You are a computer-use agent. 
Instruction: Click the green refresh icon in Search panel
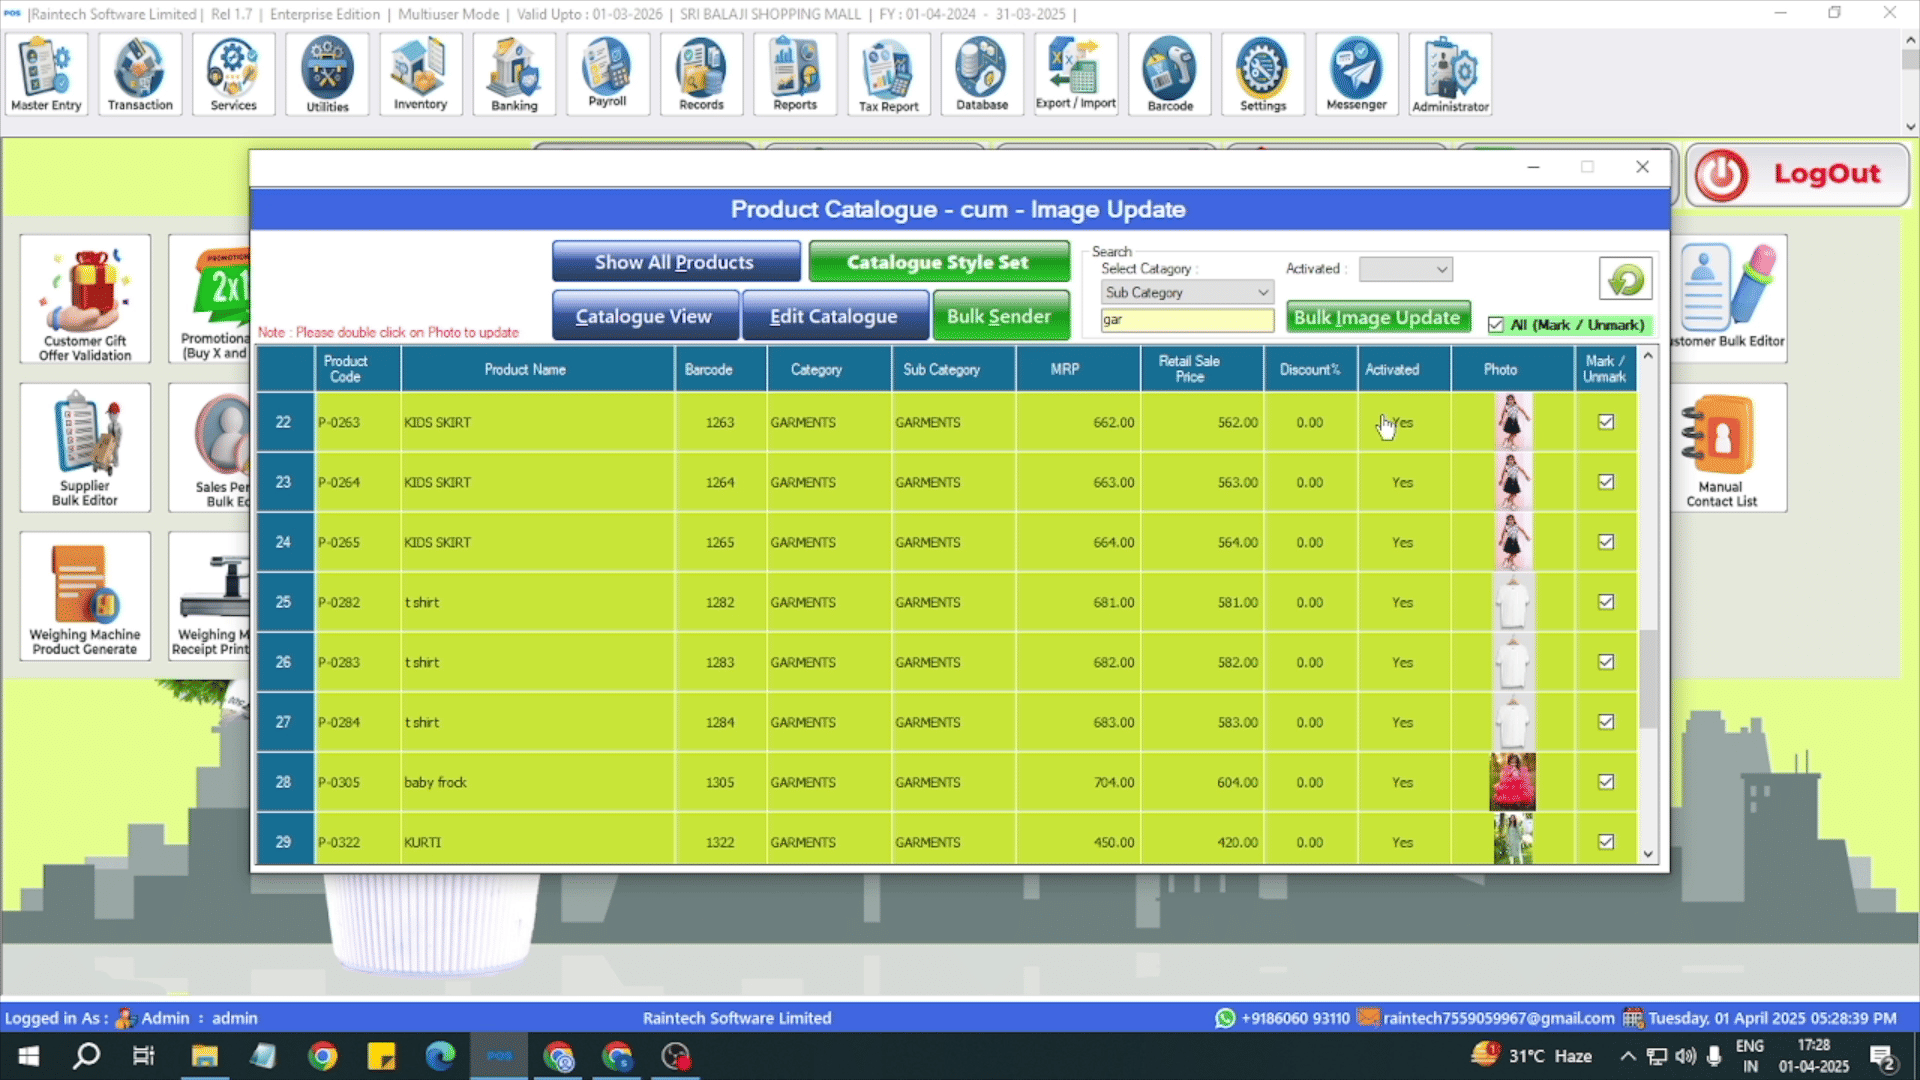[x=1625, y=279]
